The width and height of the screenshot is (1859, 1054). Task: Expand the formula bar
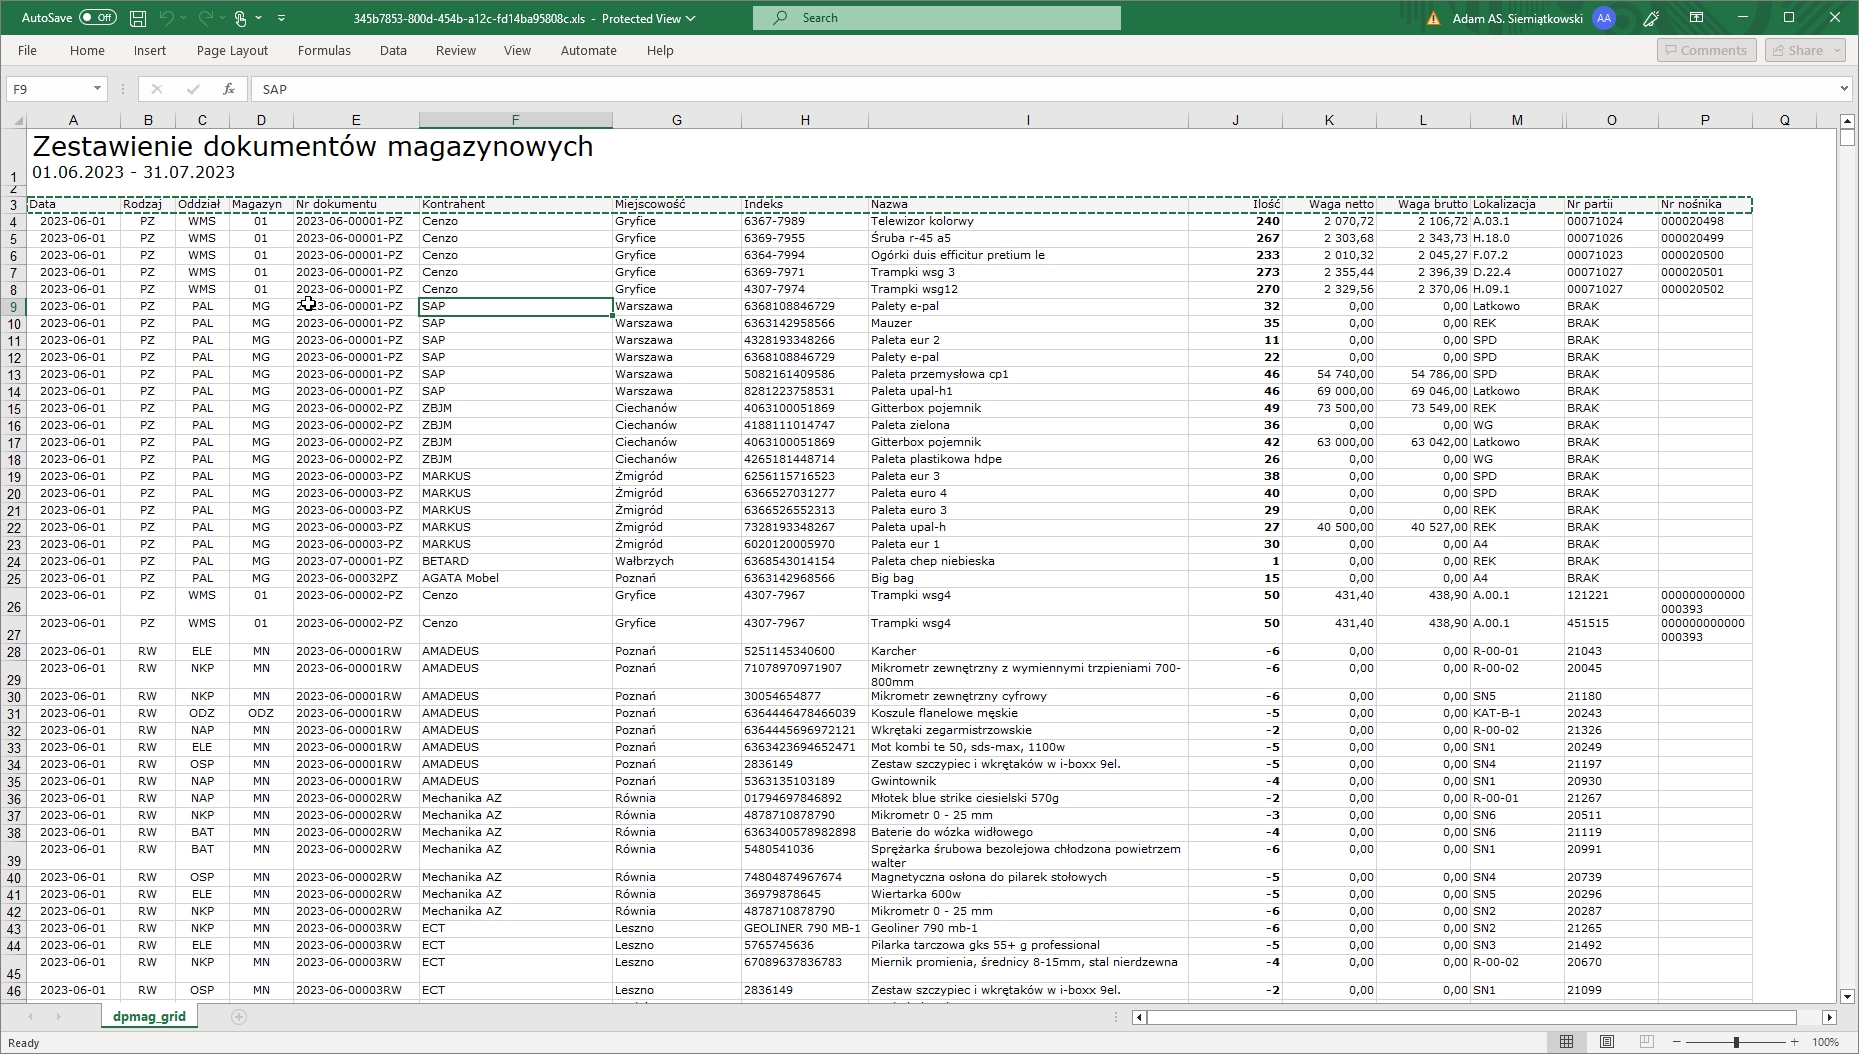[x=1844, y=89]
